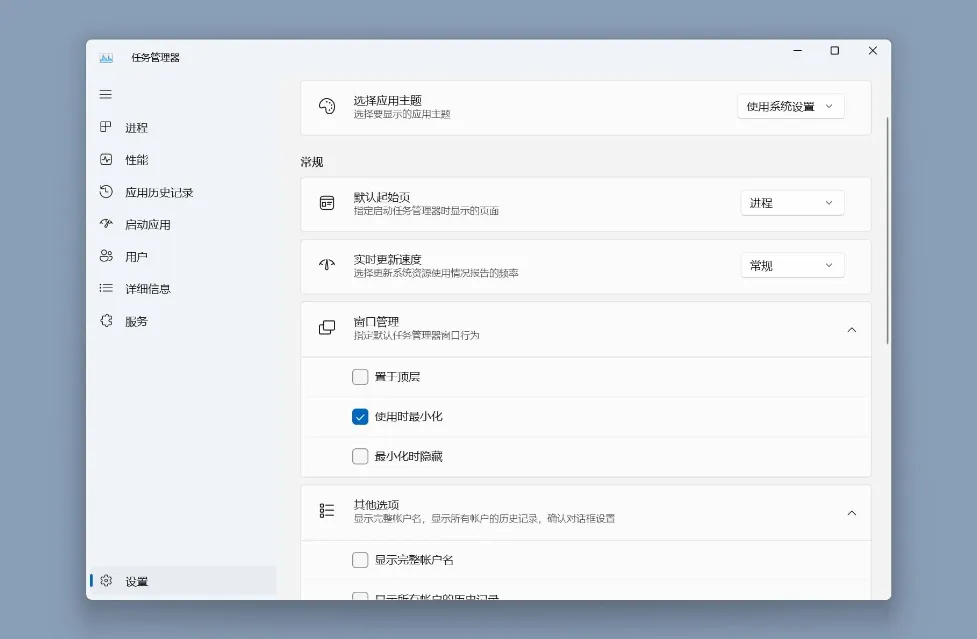
Task: Click the Settings (设置) gear icon
Action: pos(106,580)
